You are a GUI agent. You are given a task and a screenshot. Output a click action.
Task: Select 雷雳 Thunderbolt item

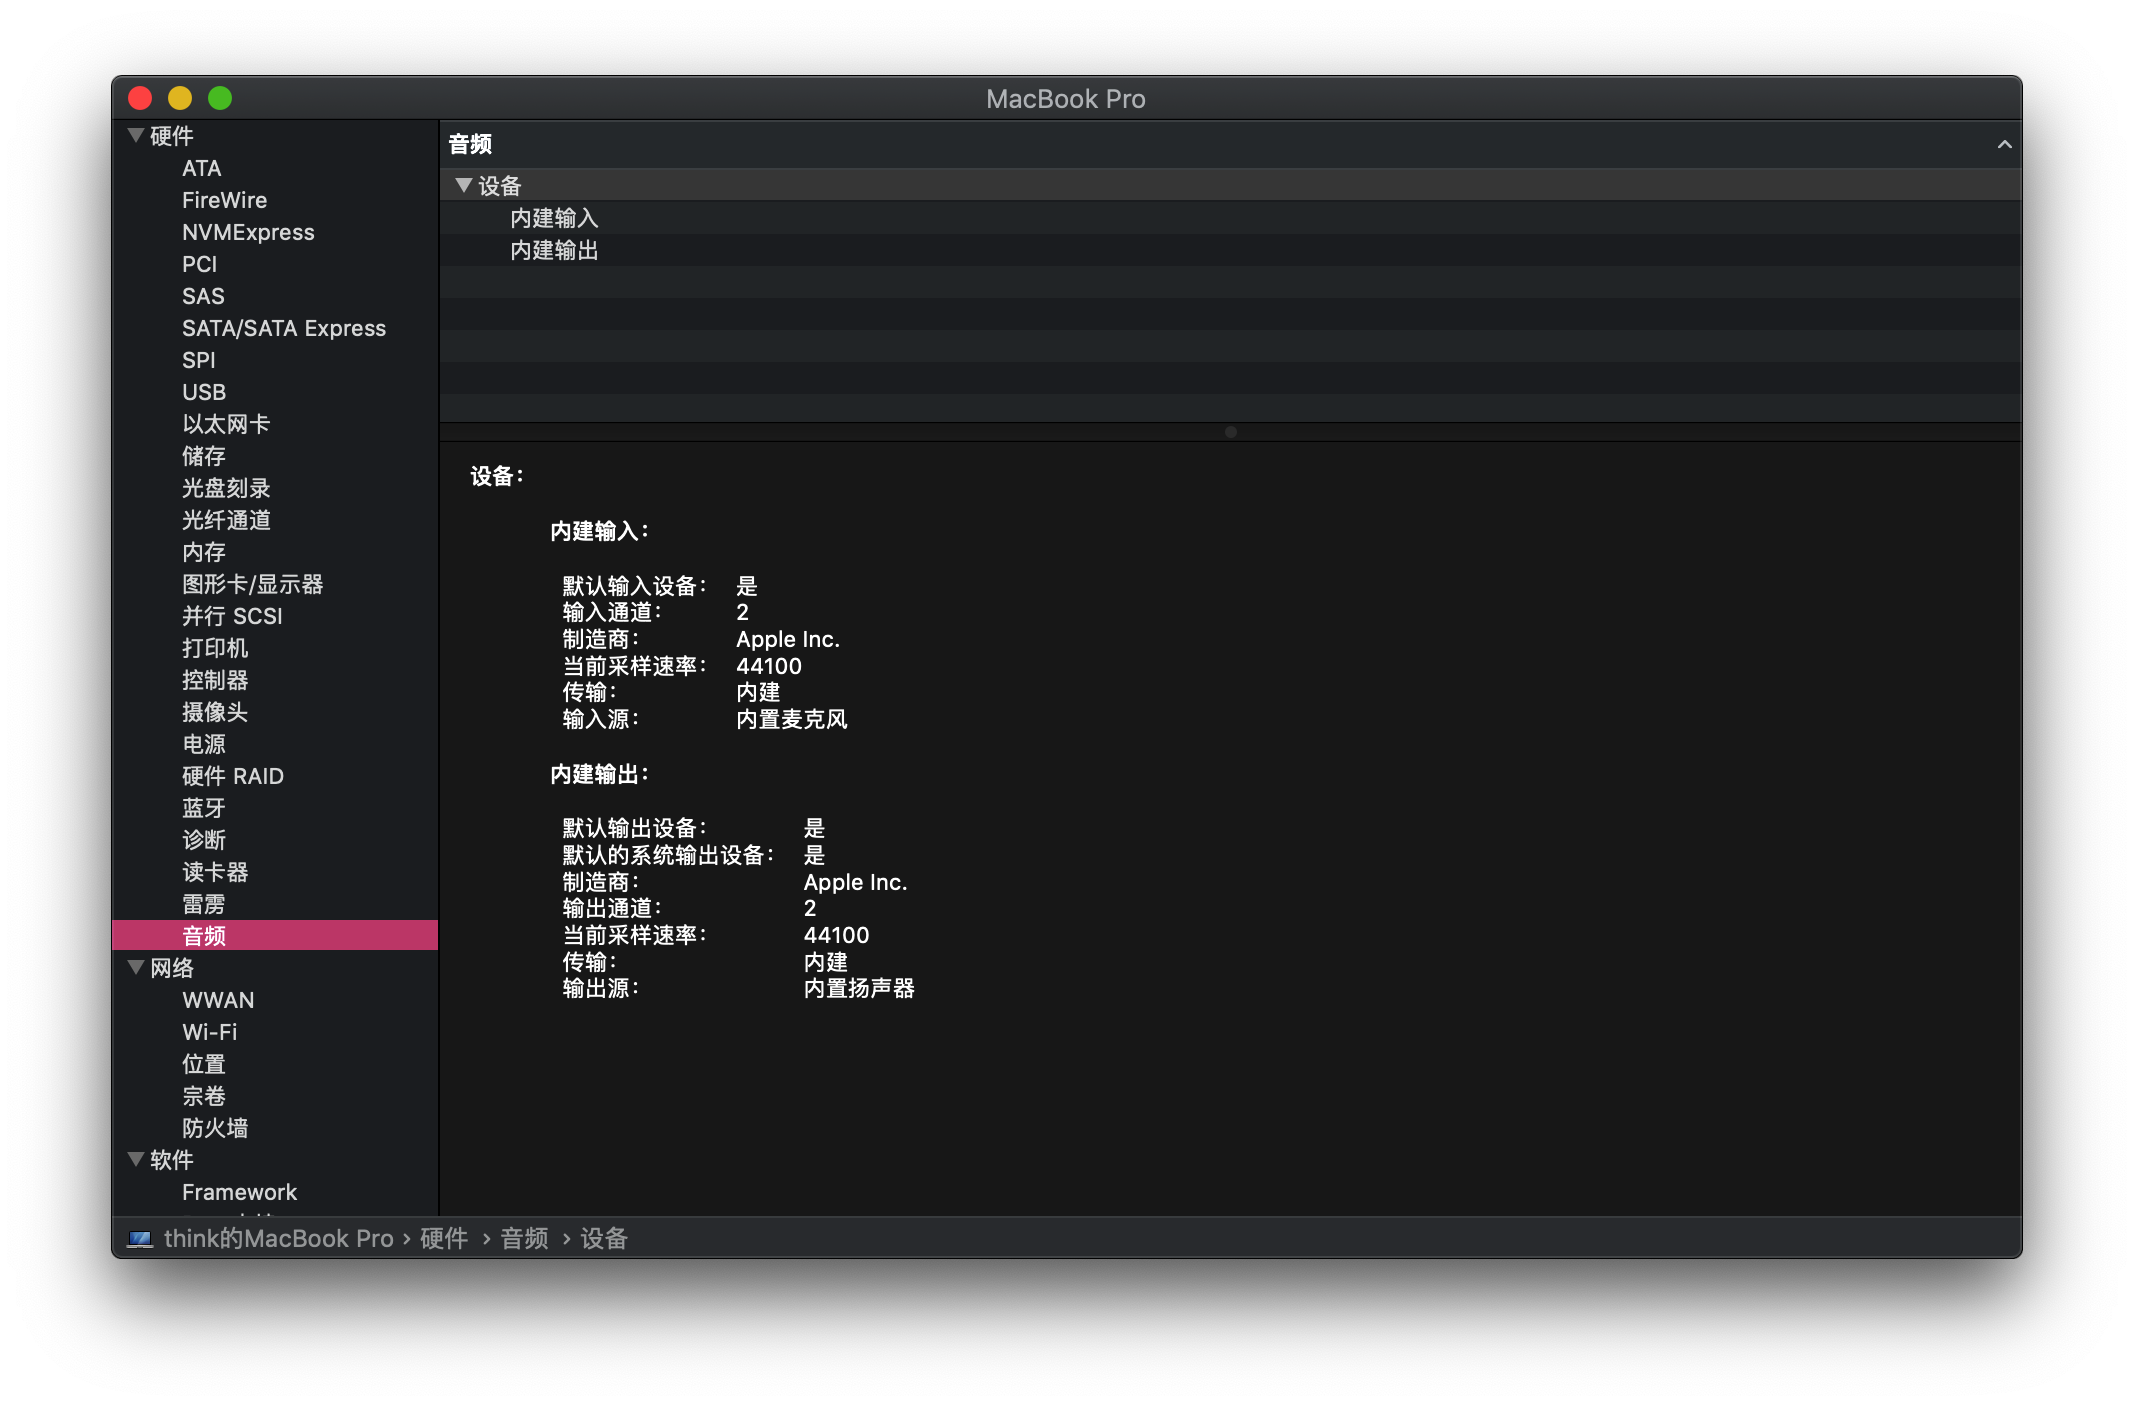click(x=204, y=904)
